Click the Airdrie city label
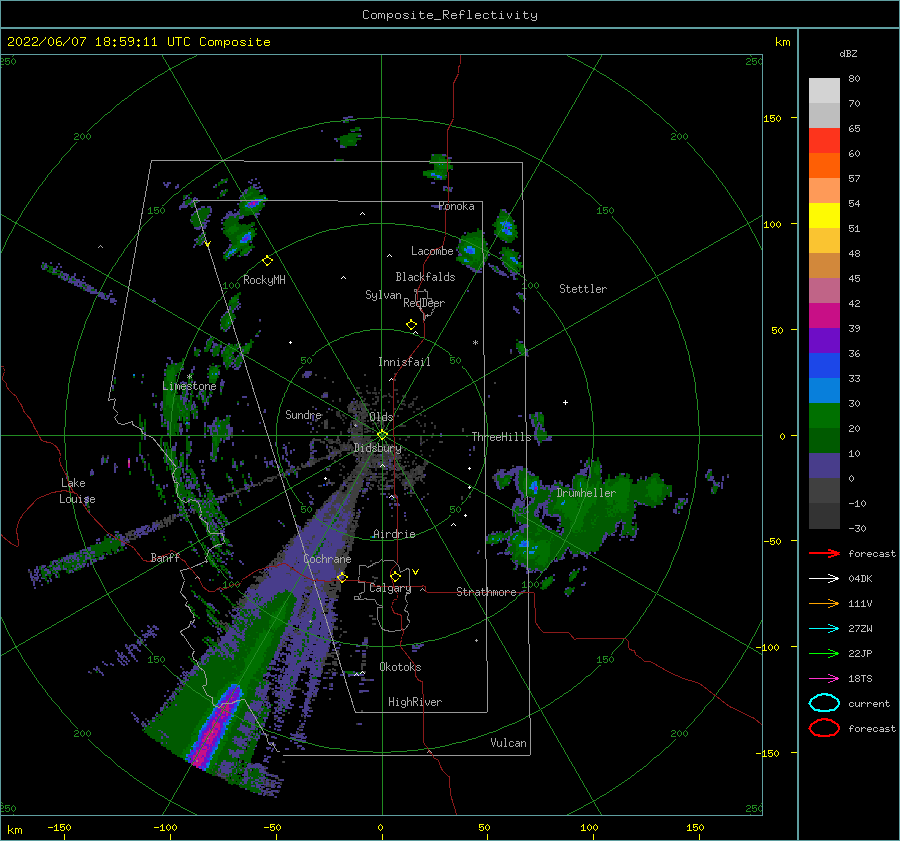The width and height of the screenshot is (900, 841). [394, 534]
